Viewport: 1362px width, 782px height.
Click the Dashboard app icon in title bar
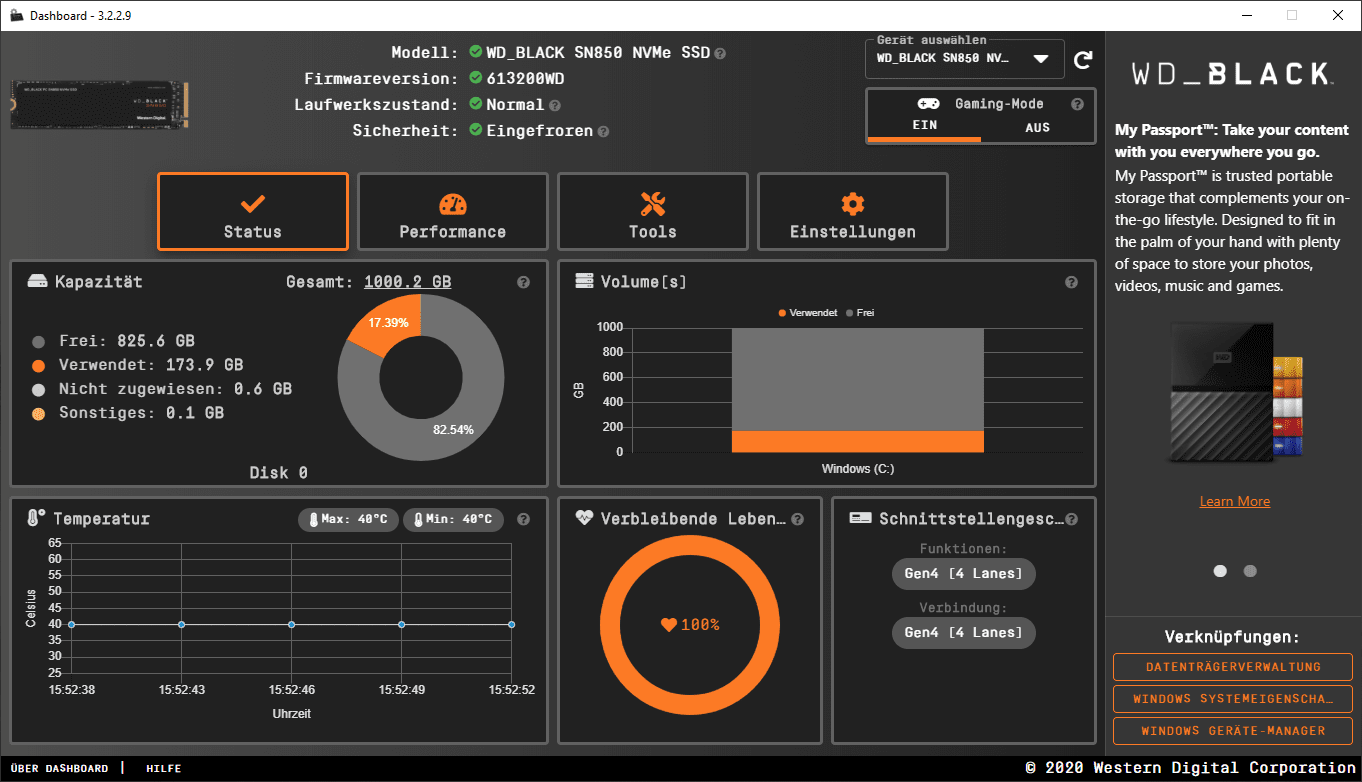[16, 16]
